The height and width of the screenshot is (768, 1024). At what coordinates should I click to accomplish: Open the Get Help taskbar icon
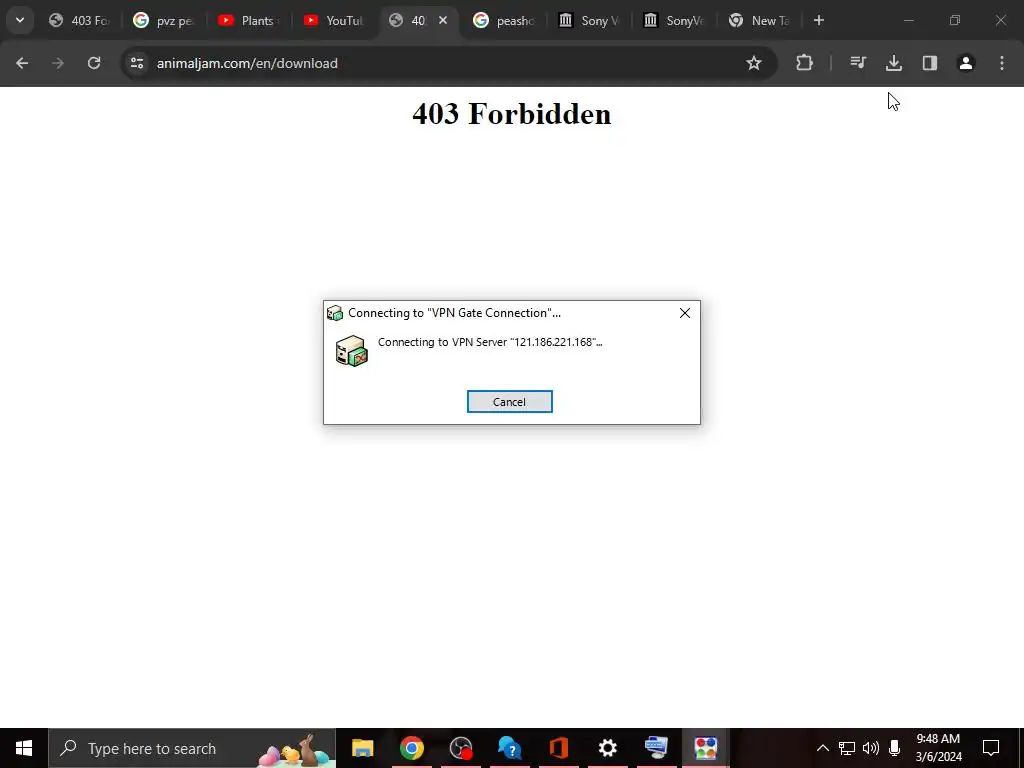(x=509, y=748)
